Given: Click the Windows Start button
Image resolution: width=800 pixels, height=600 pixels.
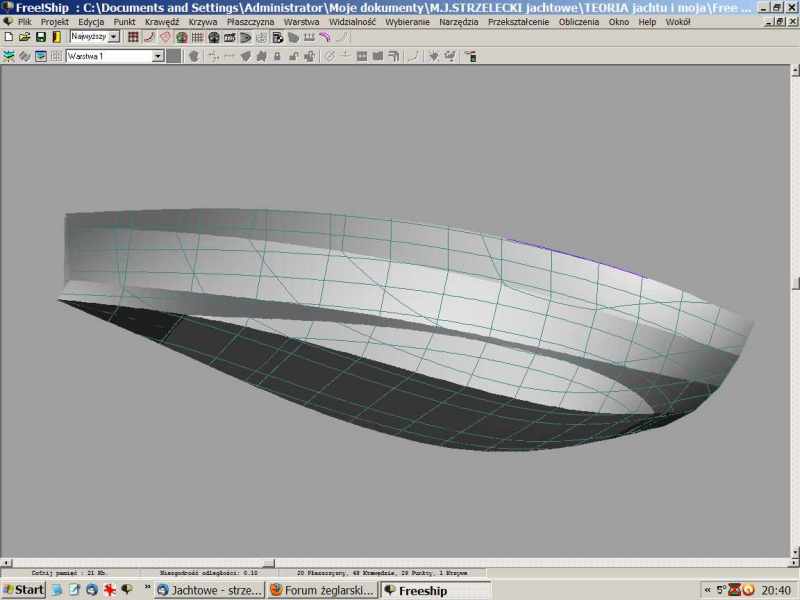Looking at the screenshot, I should [x=23, y=590].
